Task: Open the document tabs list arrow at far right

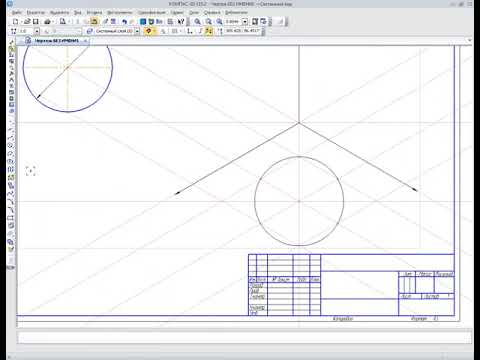Action: pyautogui.click(x=469, y=40)
